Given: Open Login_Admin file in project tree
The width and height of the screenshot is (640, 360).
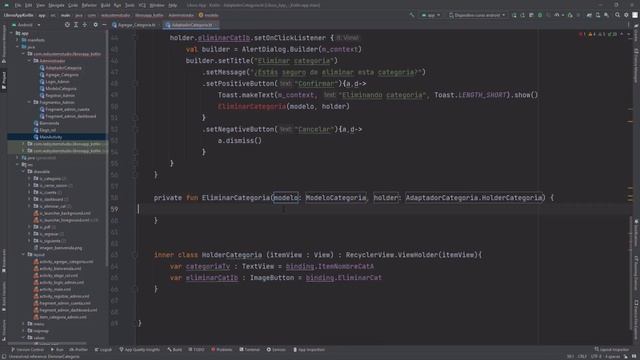Looking at the screenshot, I should coord(54,82).
